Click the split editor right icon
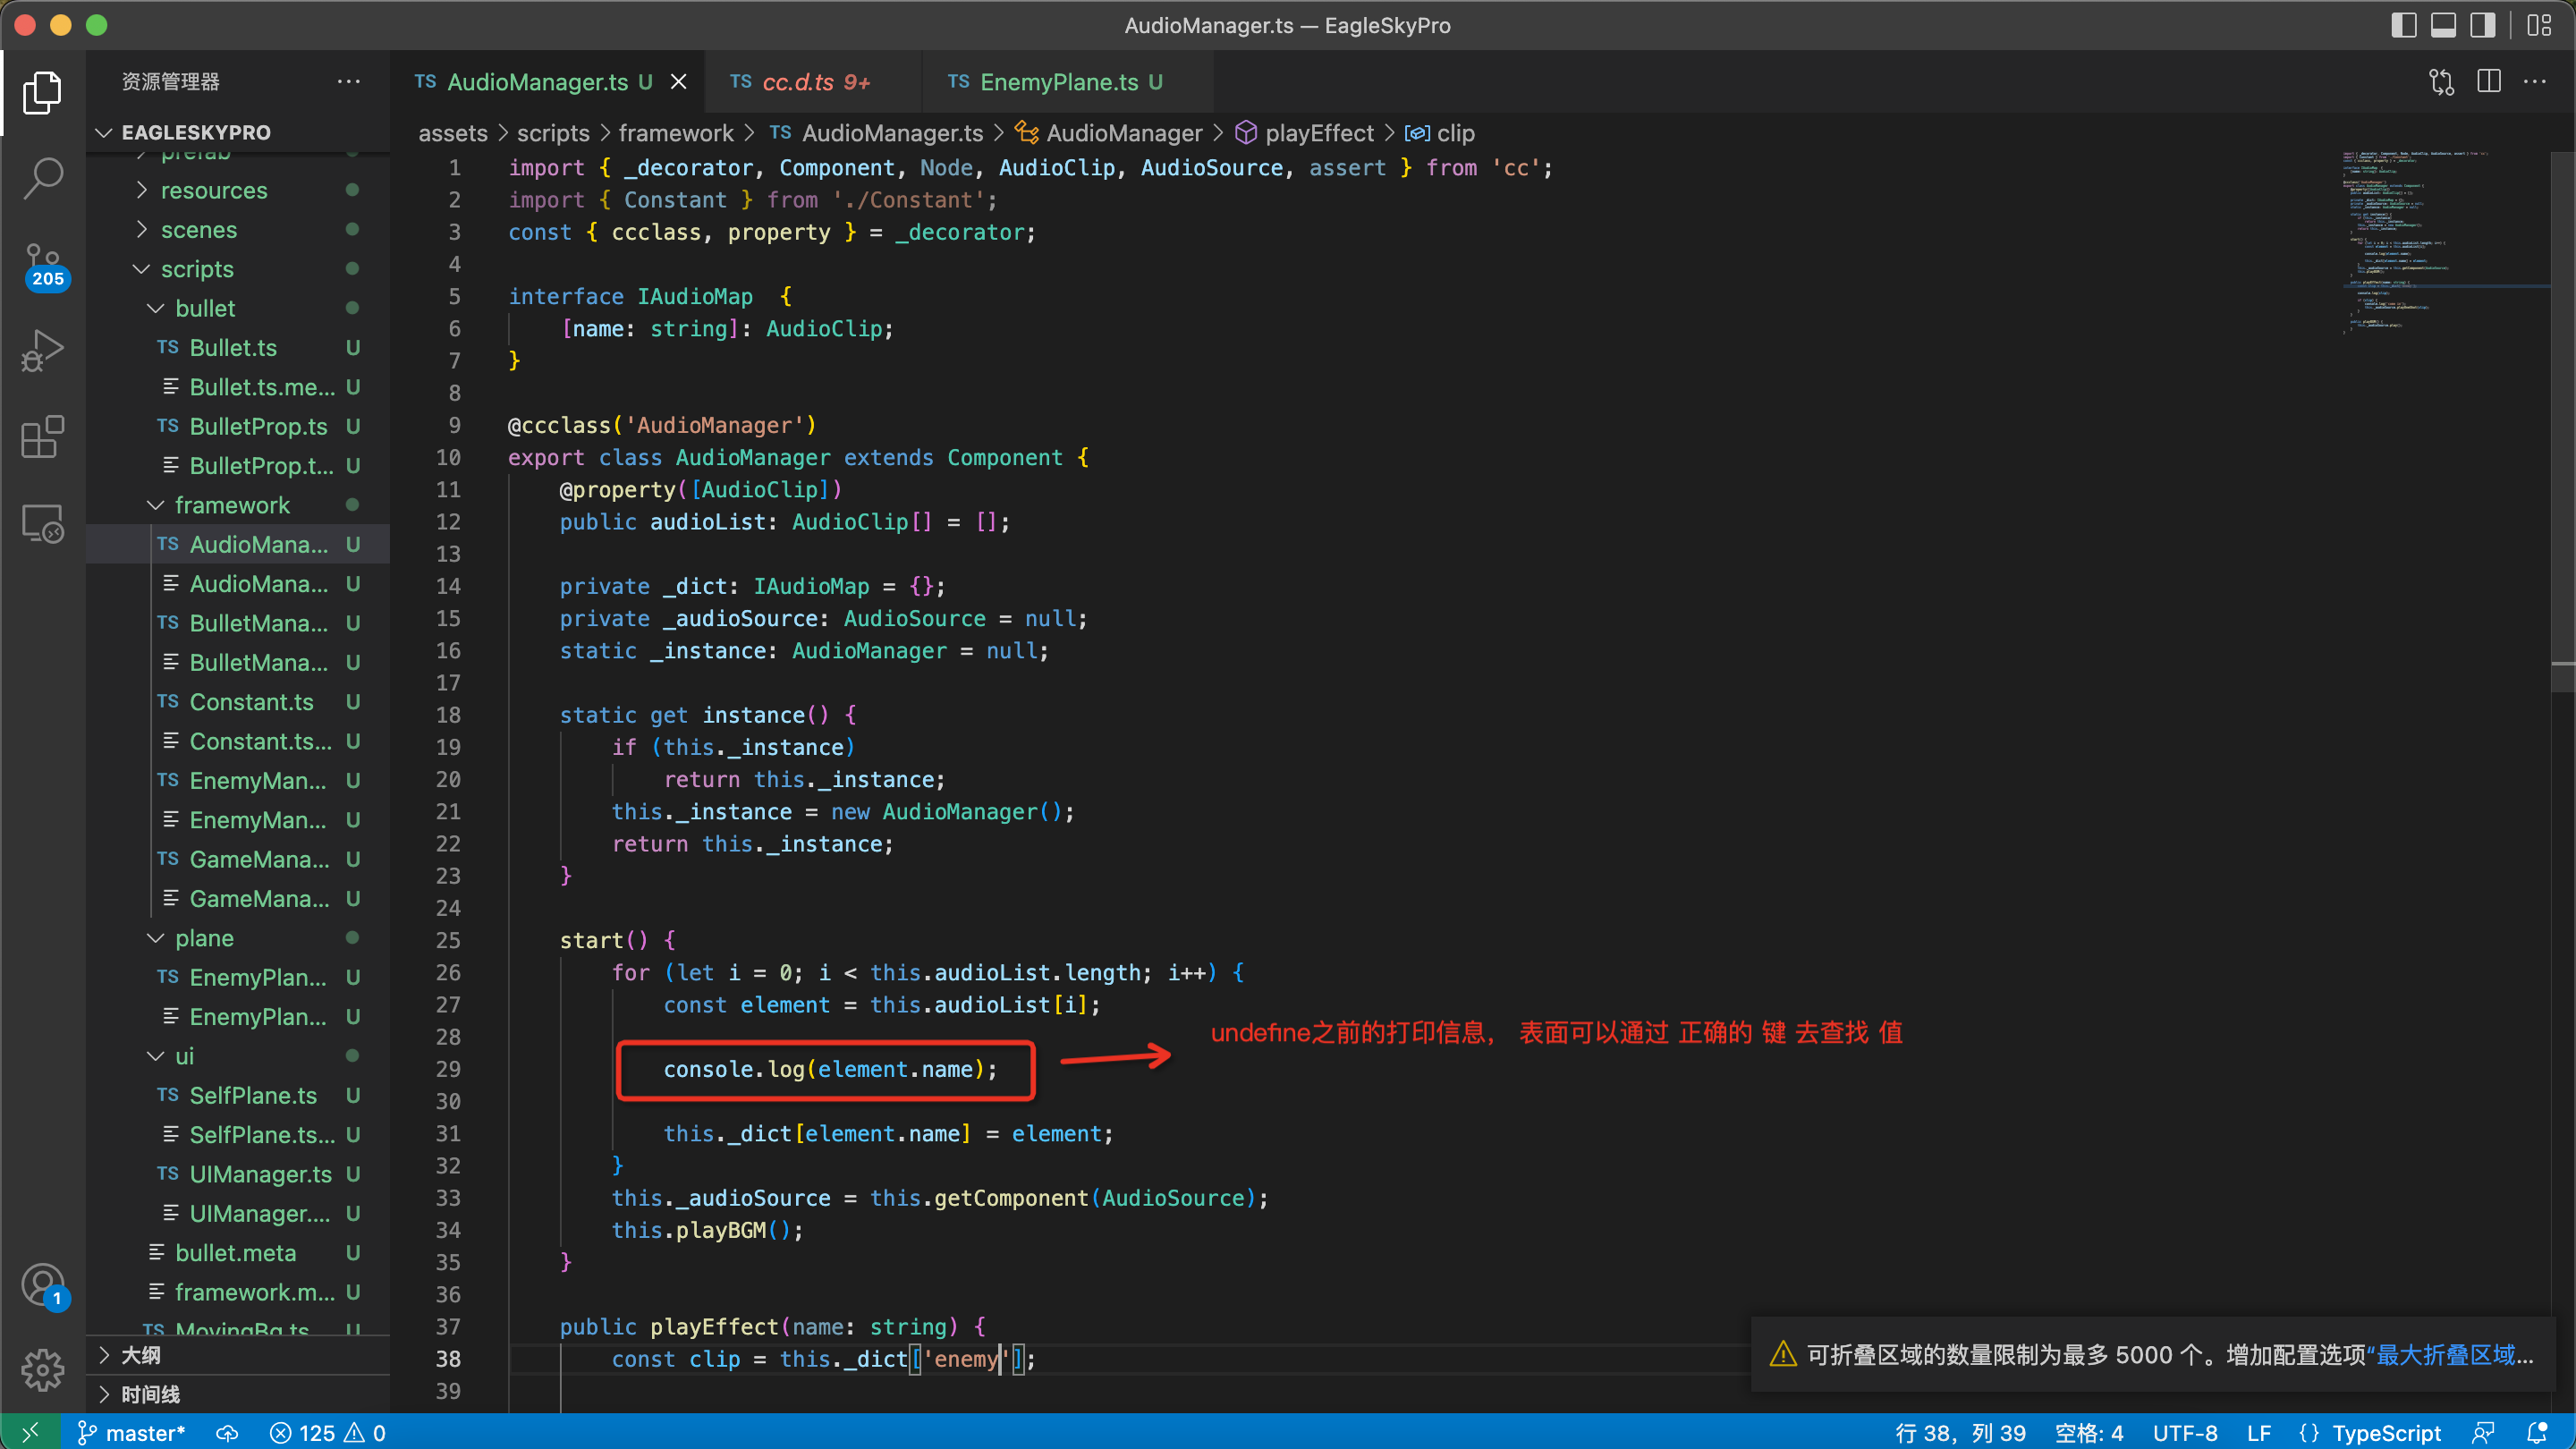The height and width of the screenshot is (1449, 2576). click(x=2489, y=82)
